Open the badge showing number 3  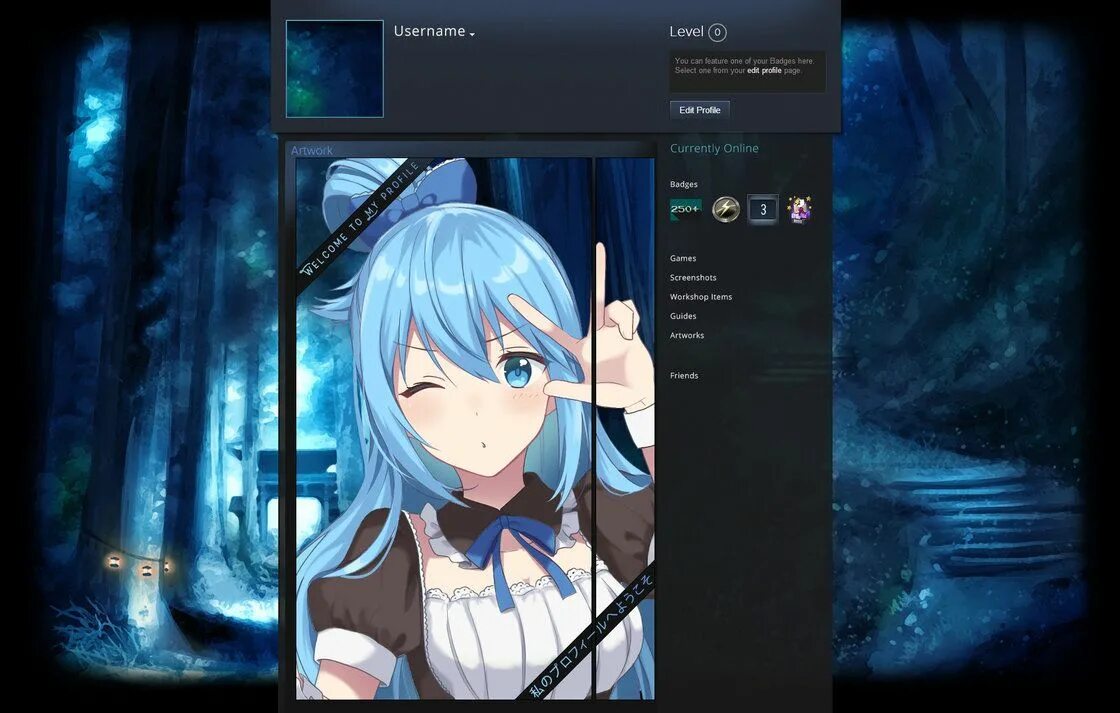pos(763,209)
